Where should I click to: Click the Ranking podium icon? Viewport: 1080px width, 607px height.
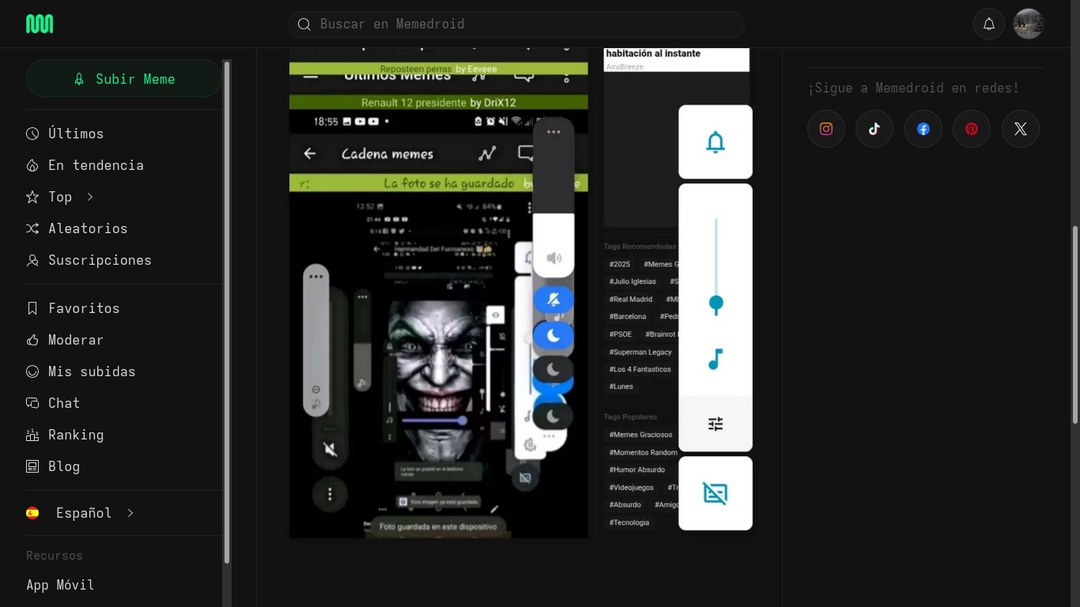tap(32, 435)
